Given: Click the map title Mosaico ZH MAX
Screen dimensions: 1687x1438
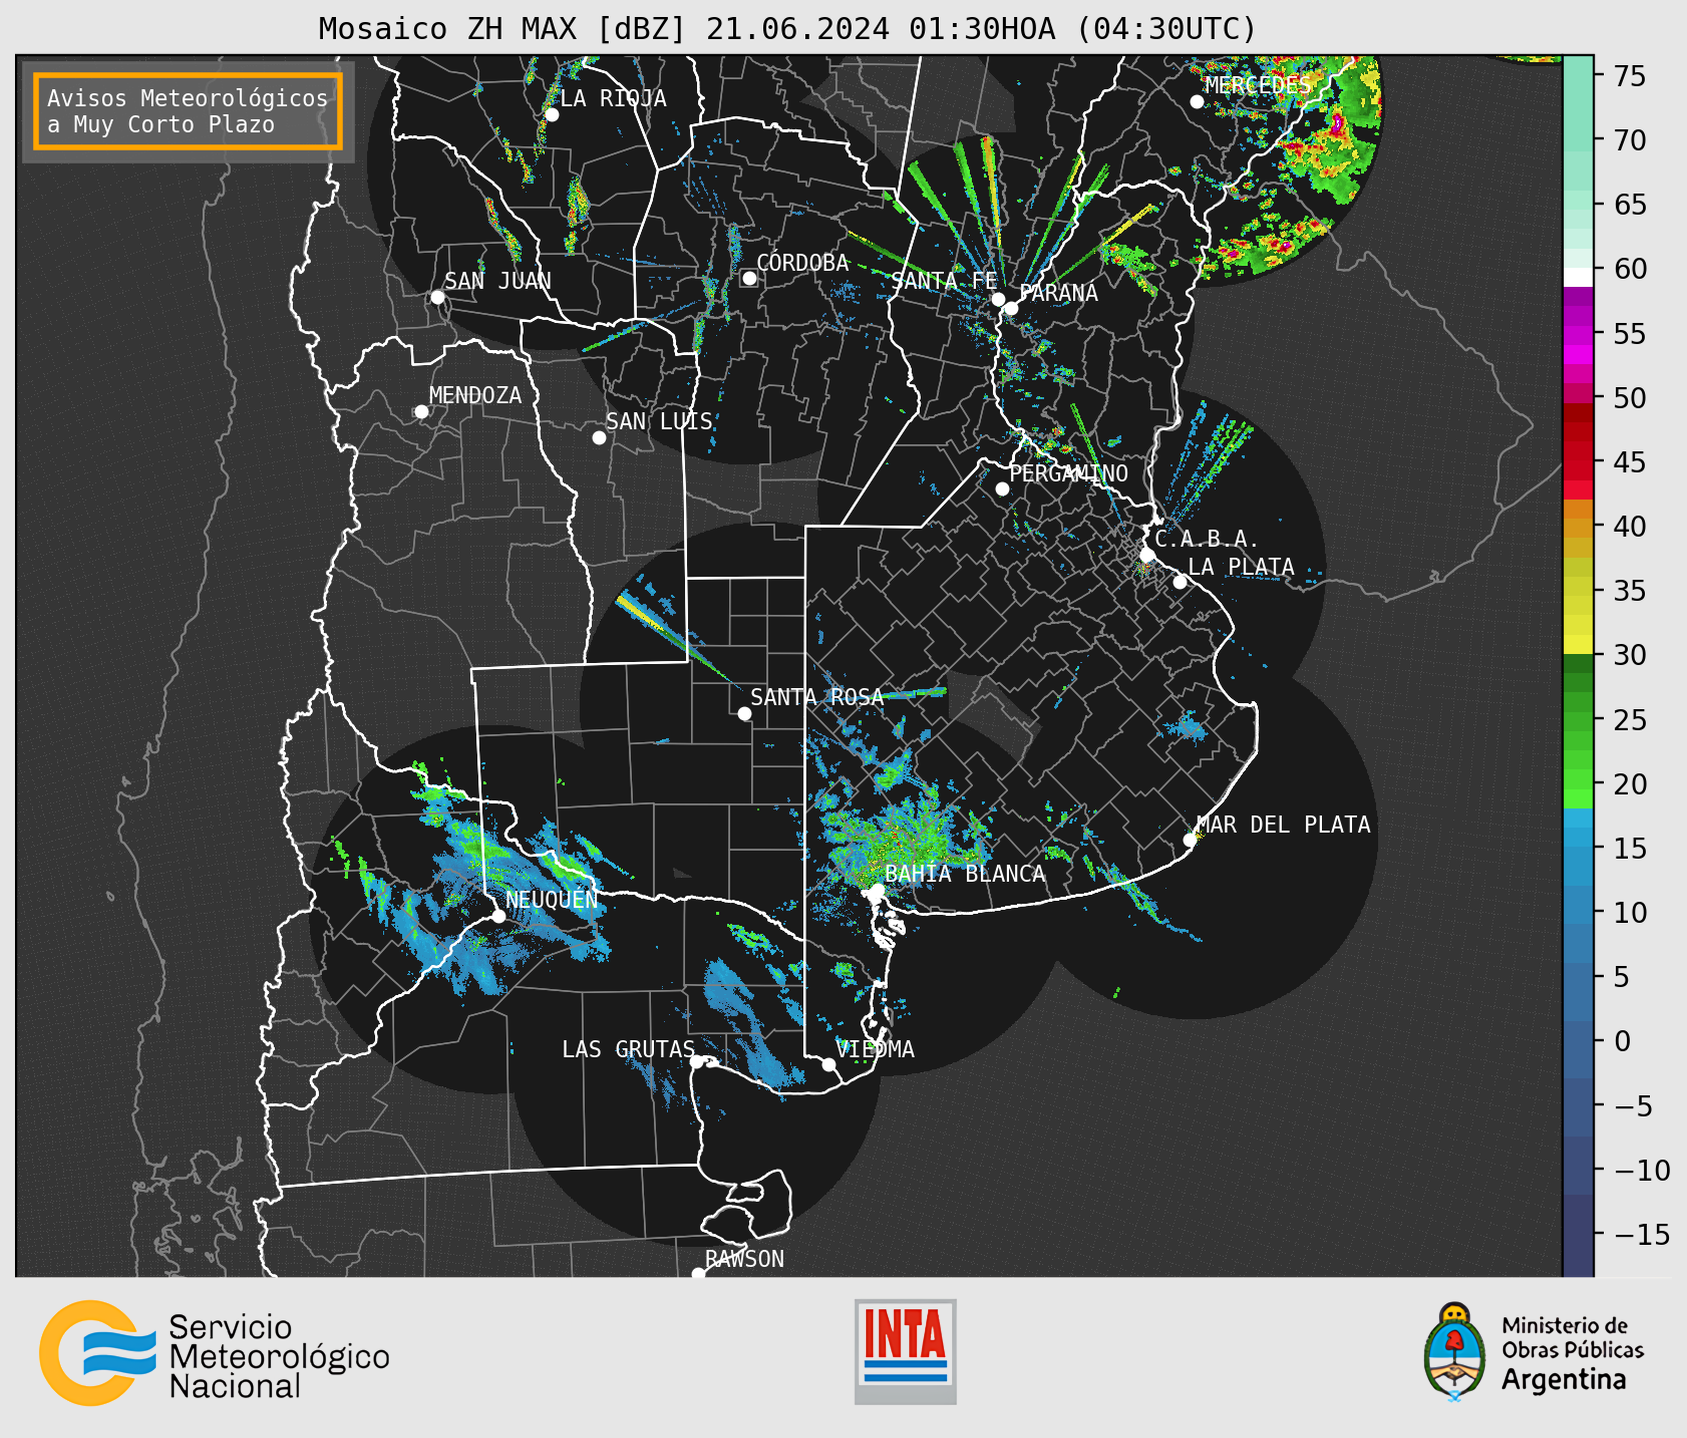Looking at the screenshot, I should tap(787, 29).
